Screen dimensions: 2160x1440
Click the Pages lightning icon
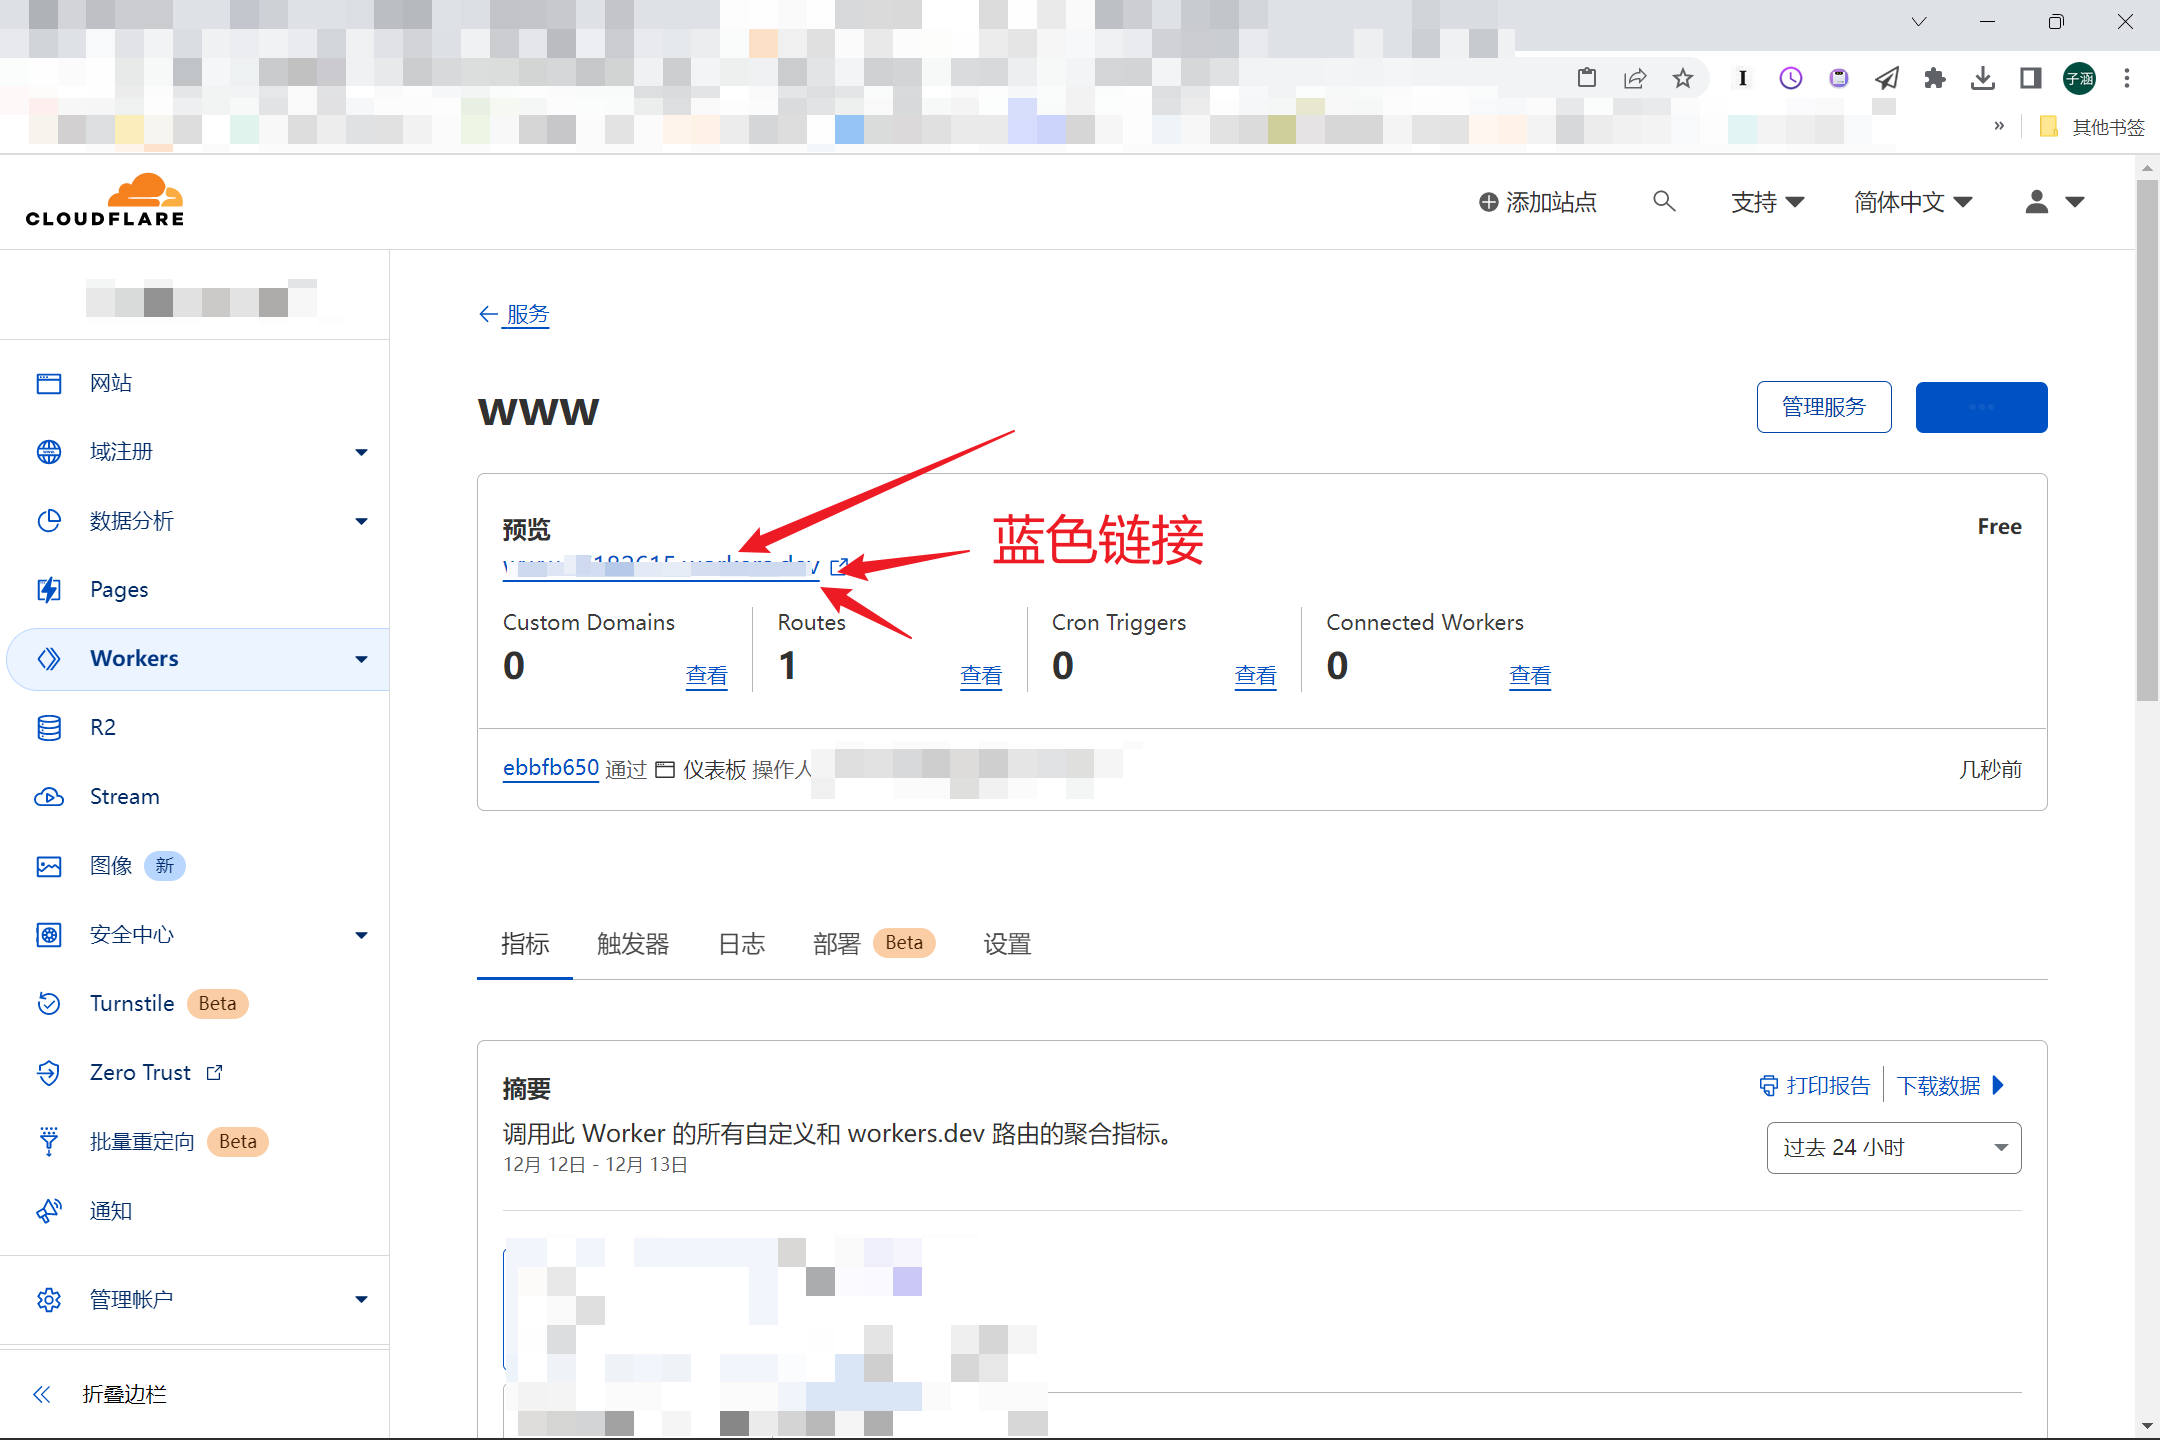(49, 590)
